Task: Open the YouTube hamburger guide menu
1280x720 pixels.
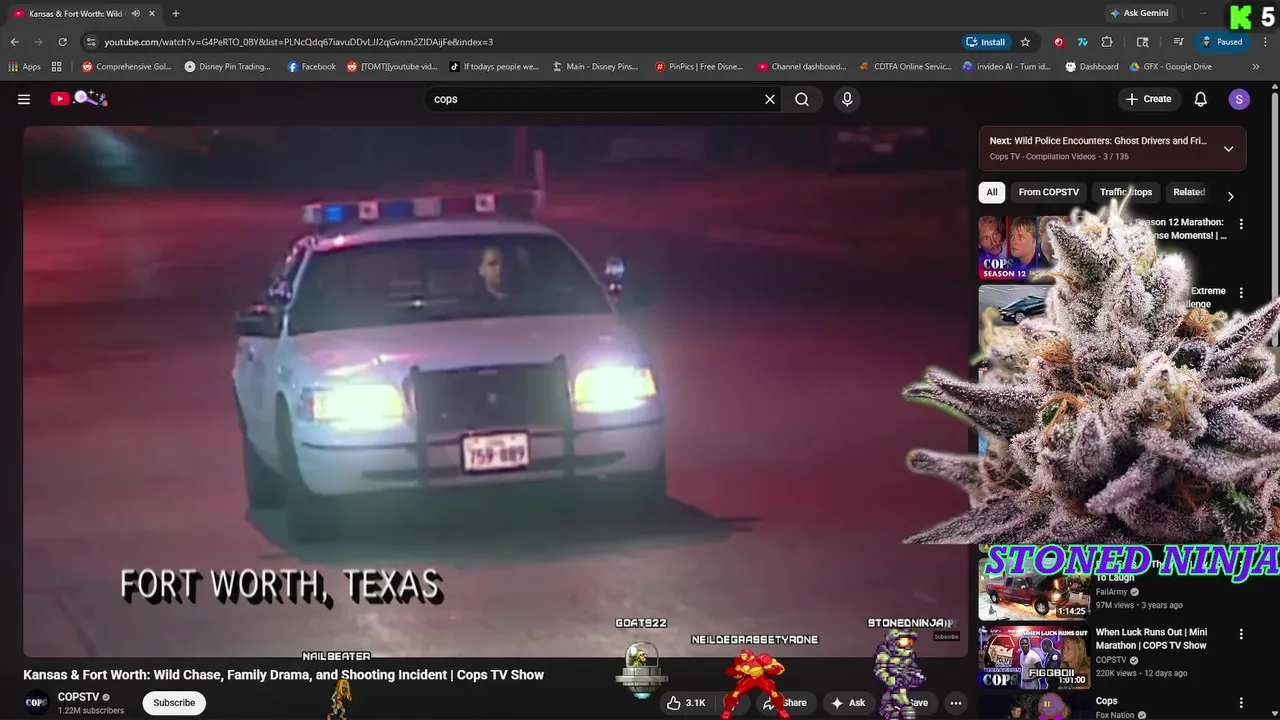Action: click(24, 99)
